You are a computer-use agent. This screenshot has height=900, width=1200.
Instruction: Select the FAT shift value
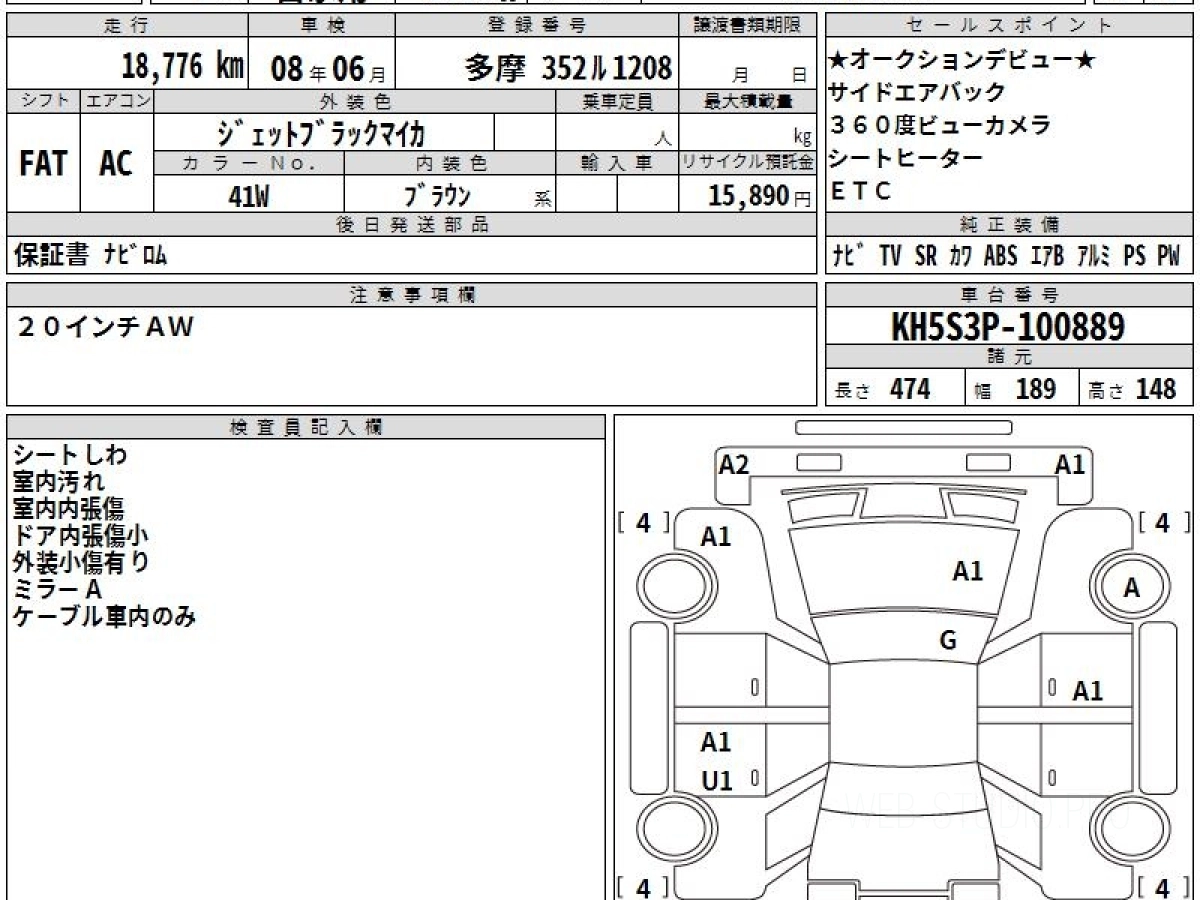pyautogui.click(x=43, y=164)
